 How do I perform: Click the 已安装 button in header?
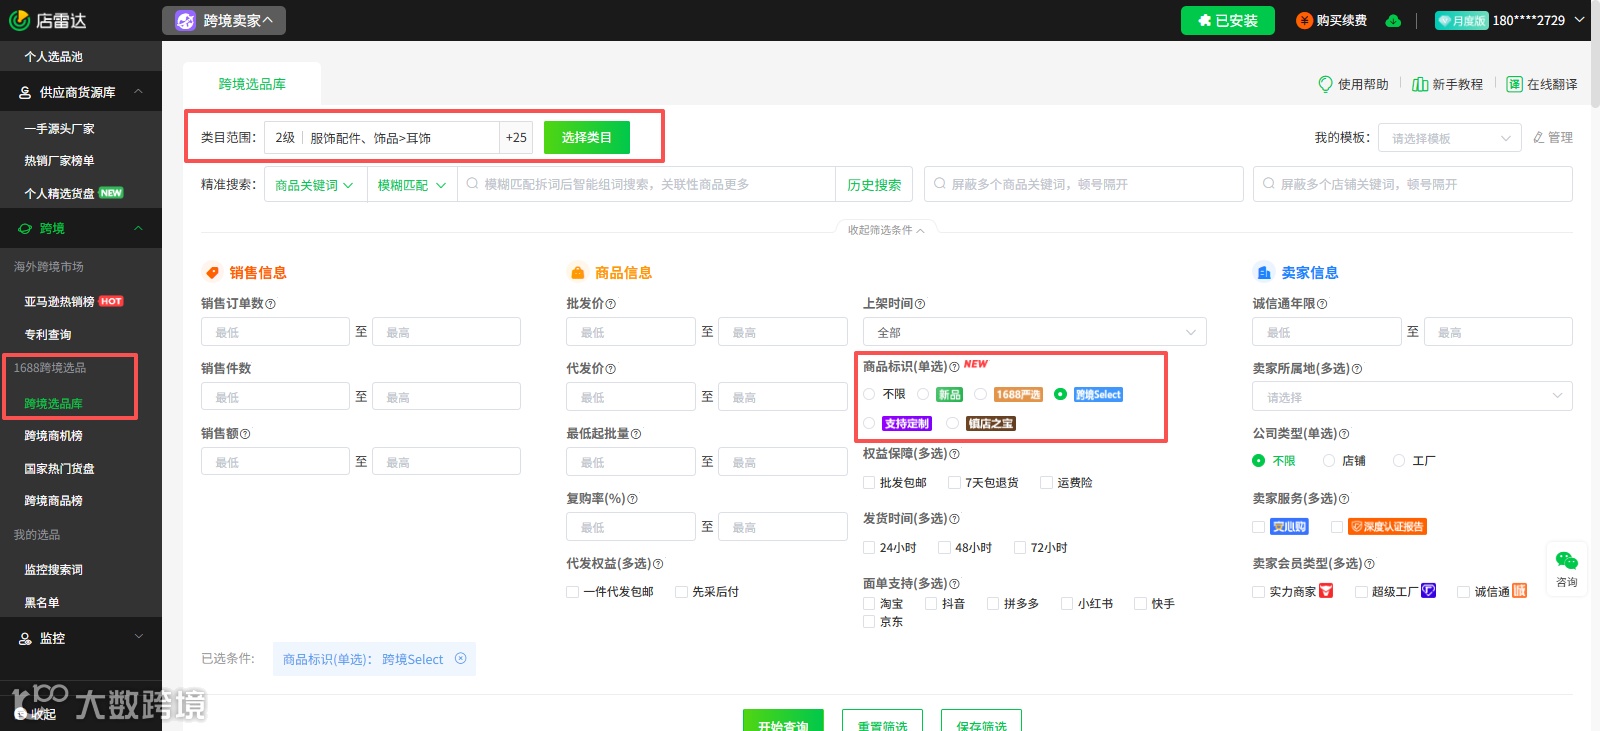pos(1227,20)
